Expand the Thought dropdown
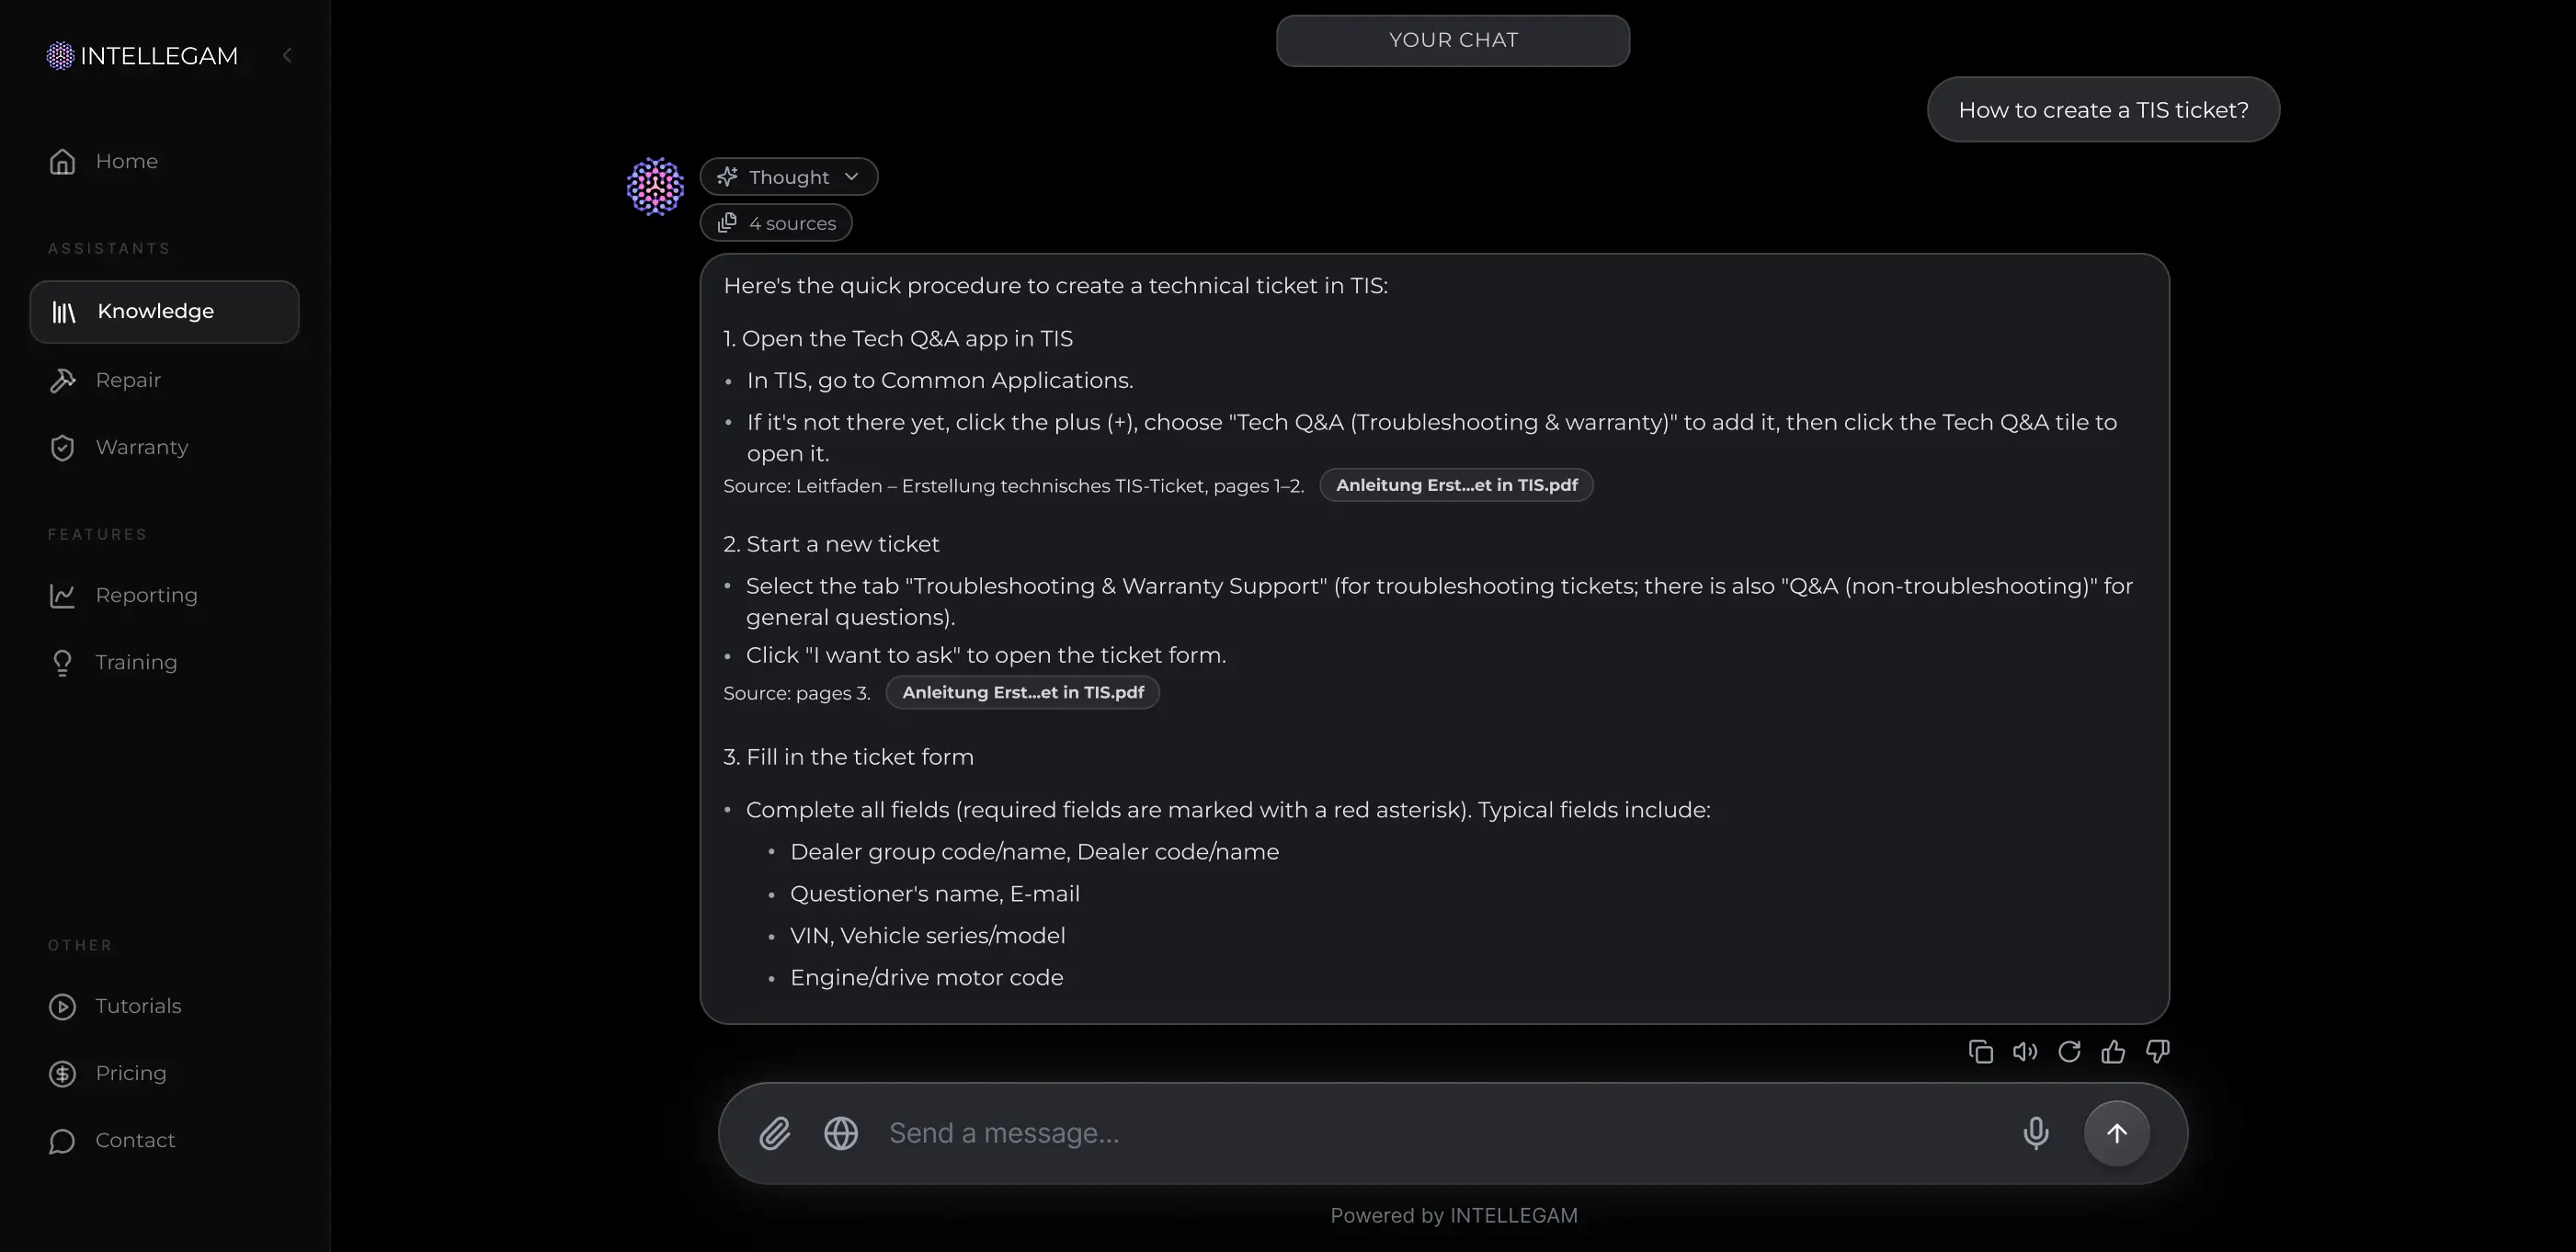 point(789,177)
